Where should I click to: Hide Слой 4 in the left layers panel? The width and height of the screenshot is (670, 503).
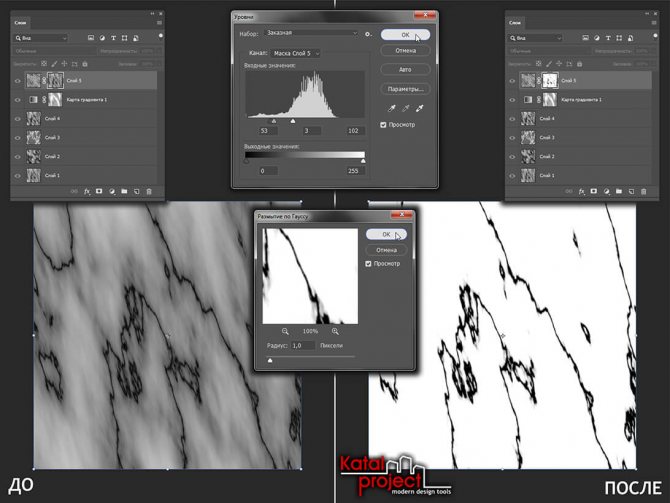click(16, 118)
